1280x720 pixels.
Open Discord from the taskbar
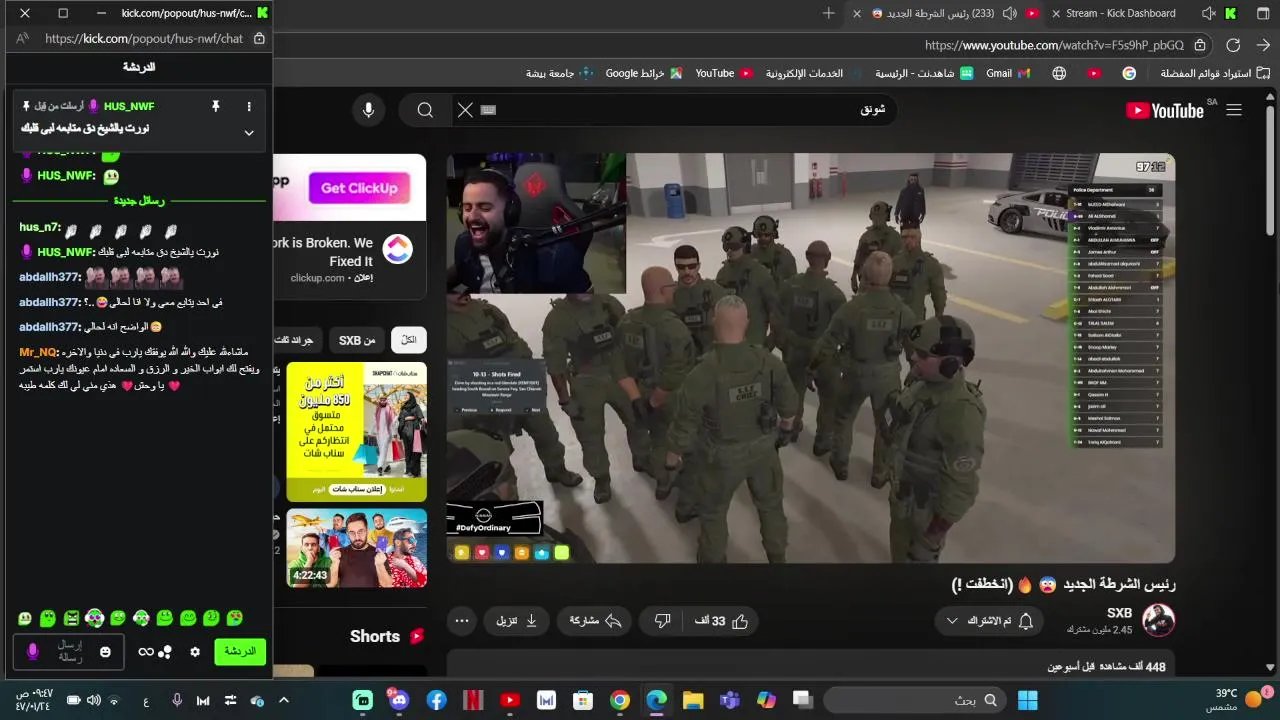399,700
